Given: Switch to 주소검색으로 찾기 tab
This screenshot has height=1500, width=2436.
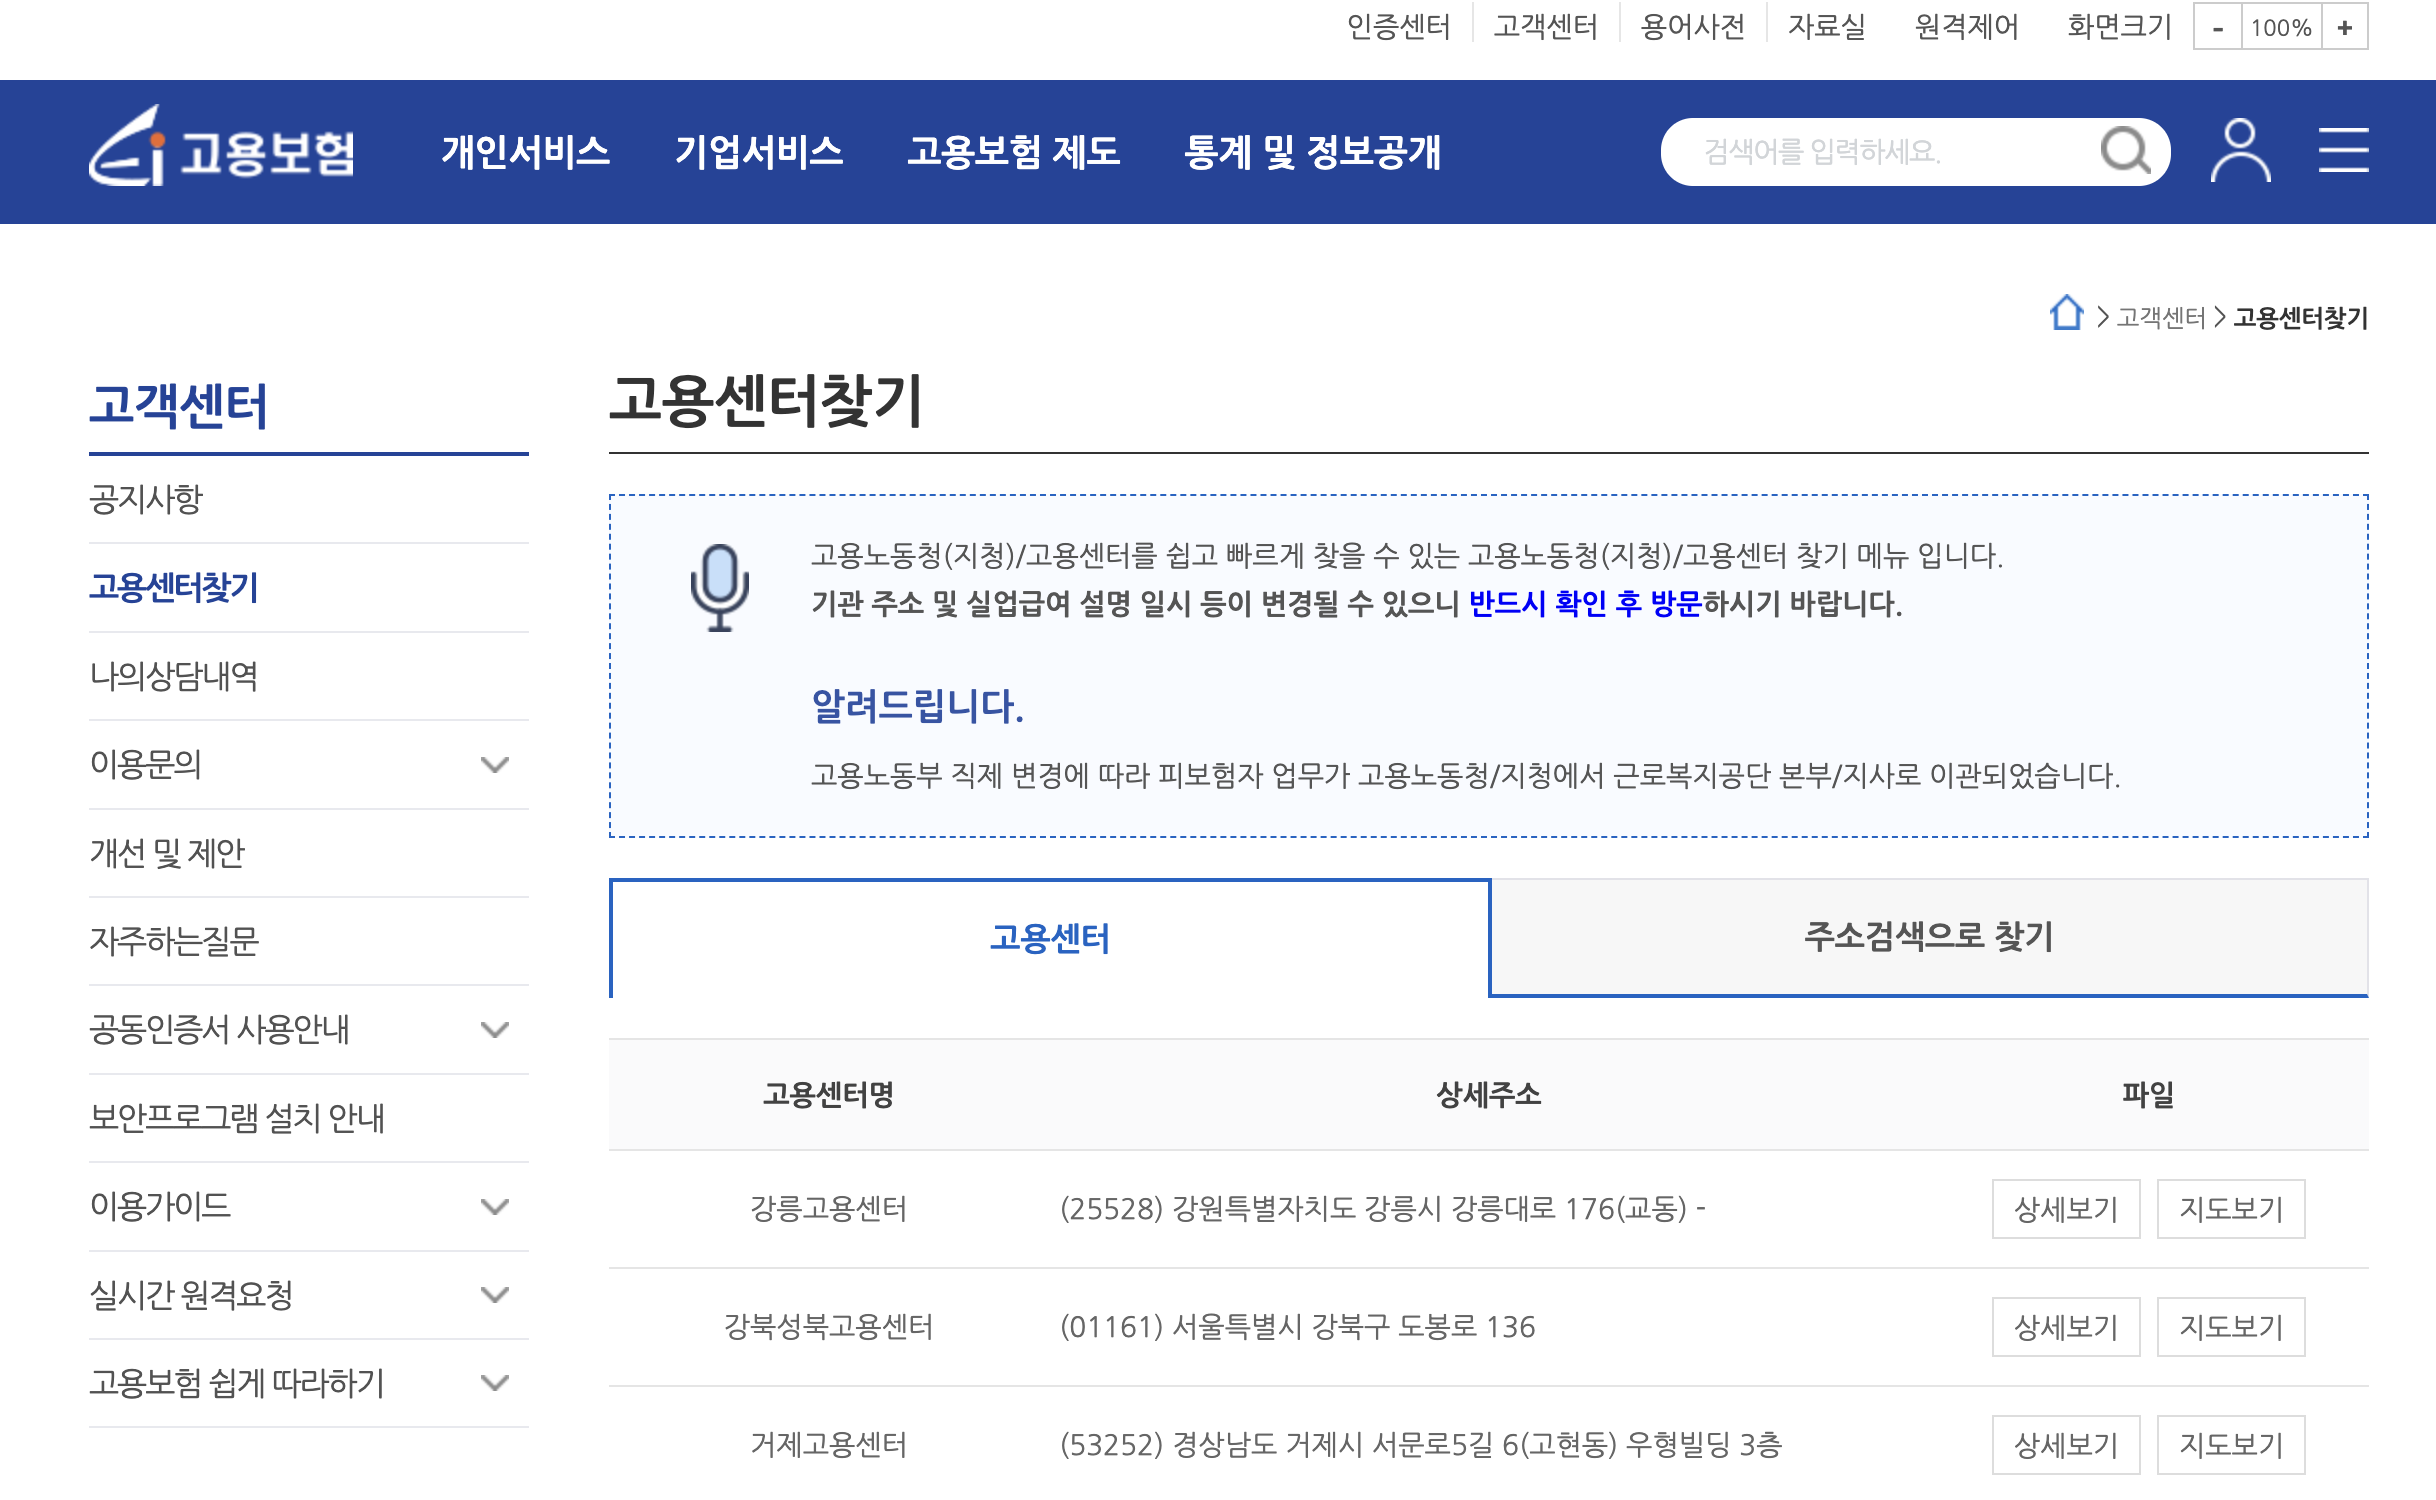Looking at the screenshot, I should click(1927, 937).
